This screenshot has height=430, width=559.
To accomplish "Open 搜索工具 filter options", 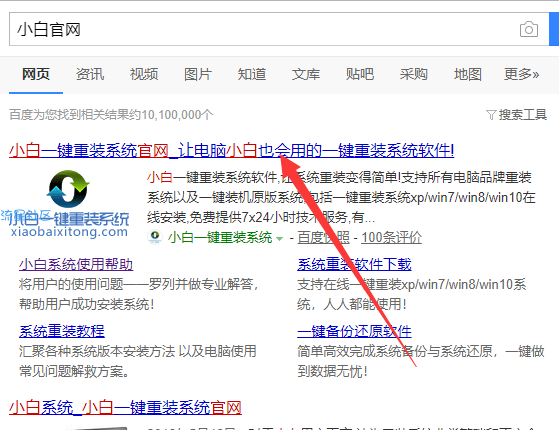I will [523, 115].
